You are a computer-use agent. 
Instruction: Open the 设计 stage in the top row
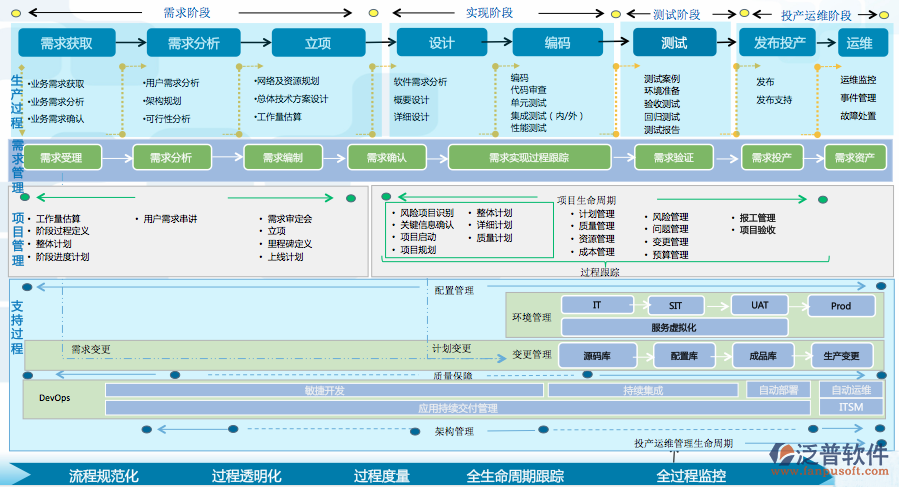[441, 43]
